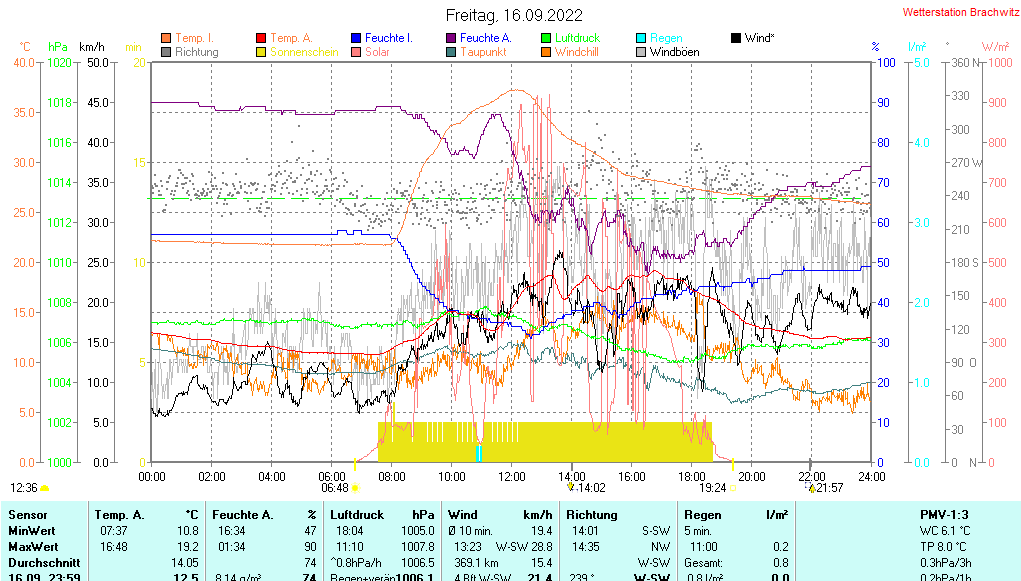Click the red Temp. A. legend swatch

point(262,38)
